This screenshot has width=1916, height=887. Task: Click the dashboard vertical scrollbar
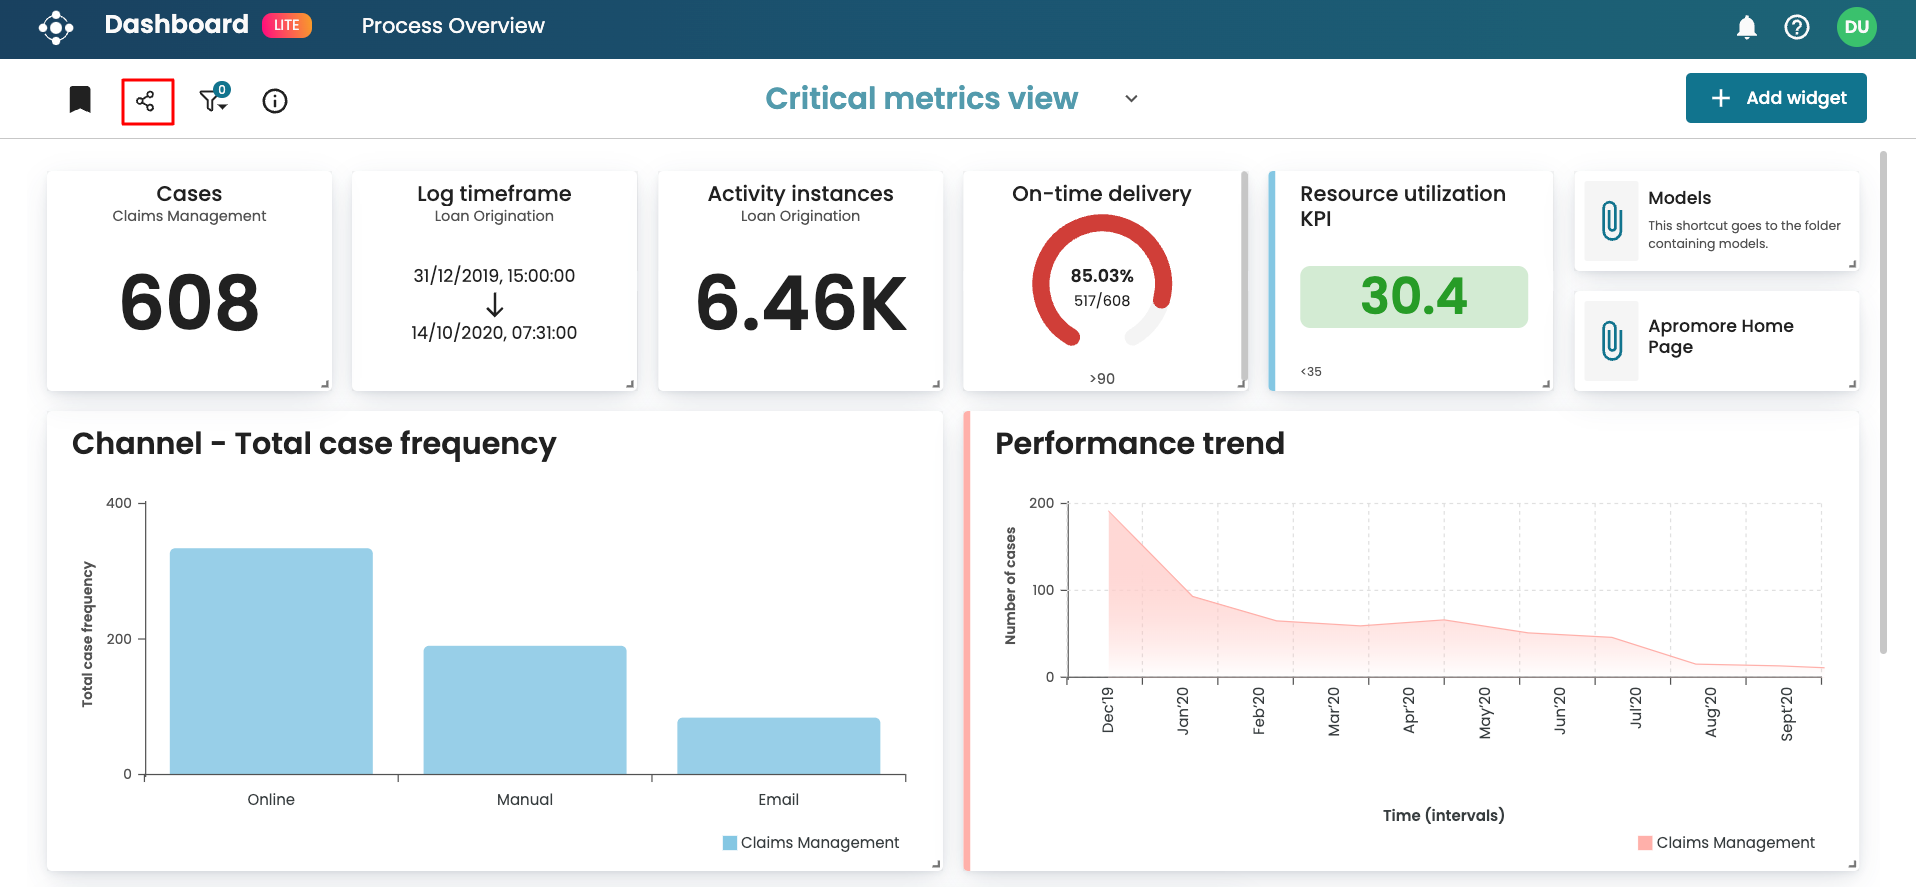tap(1883, 400)
